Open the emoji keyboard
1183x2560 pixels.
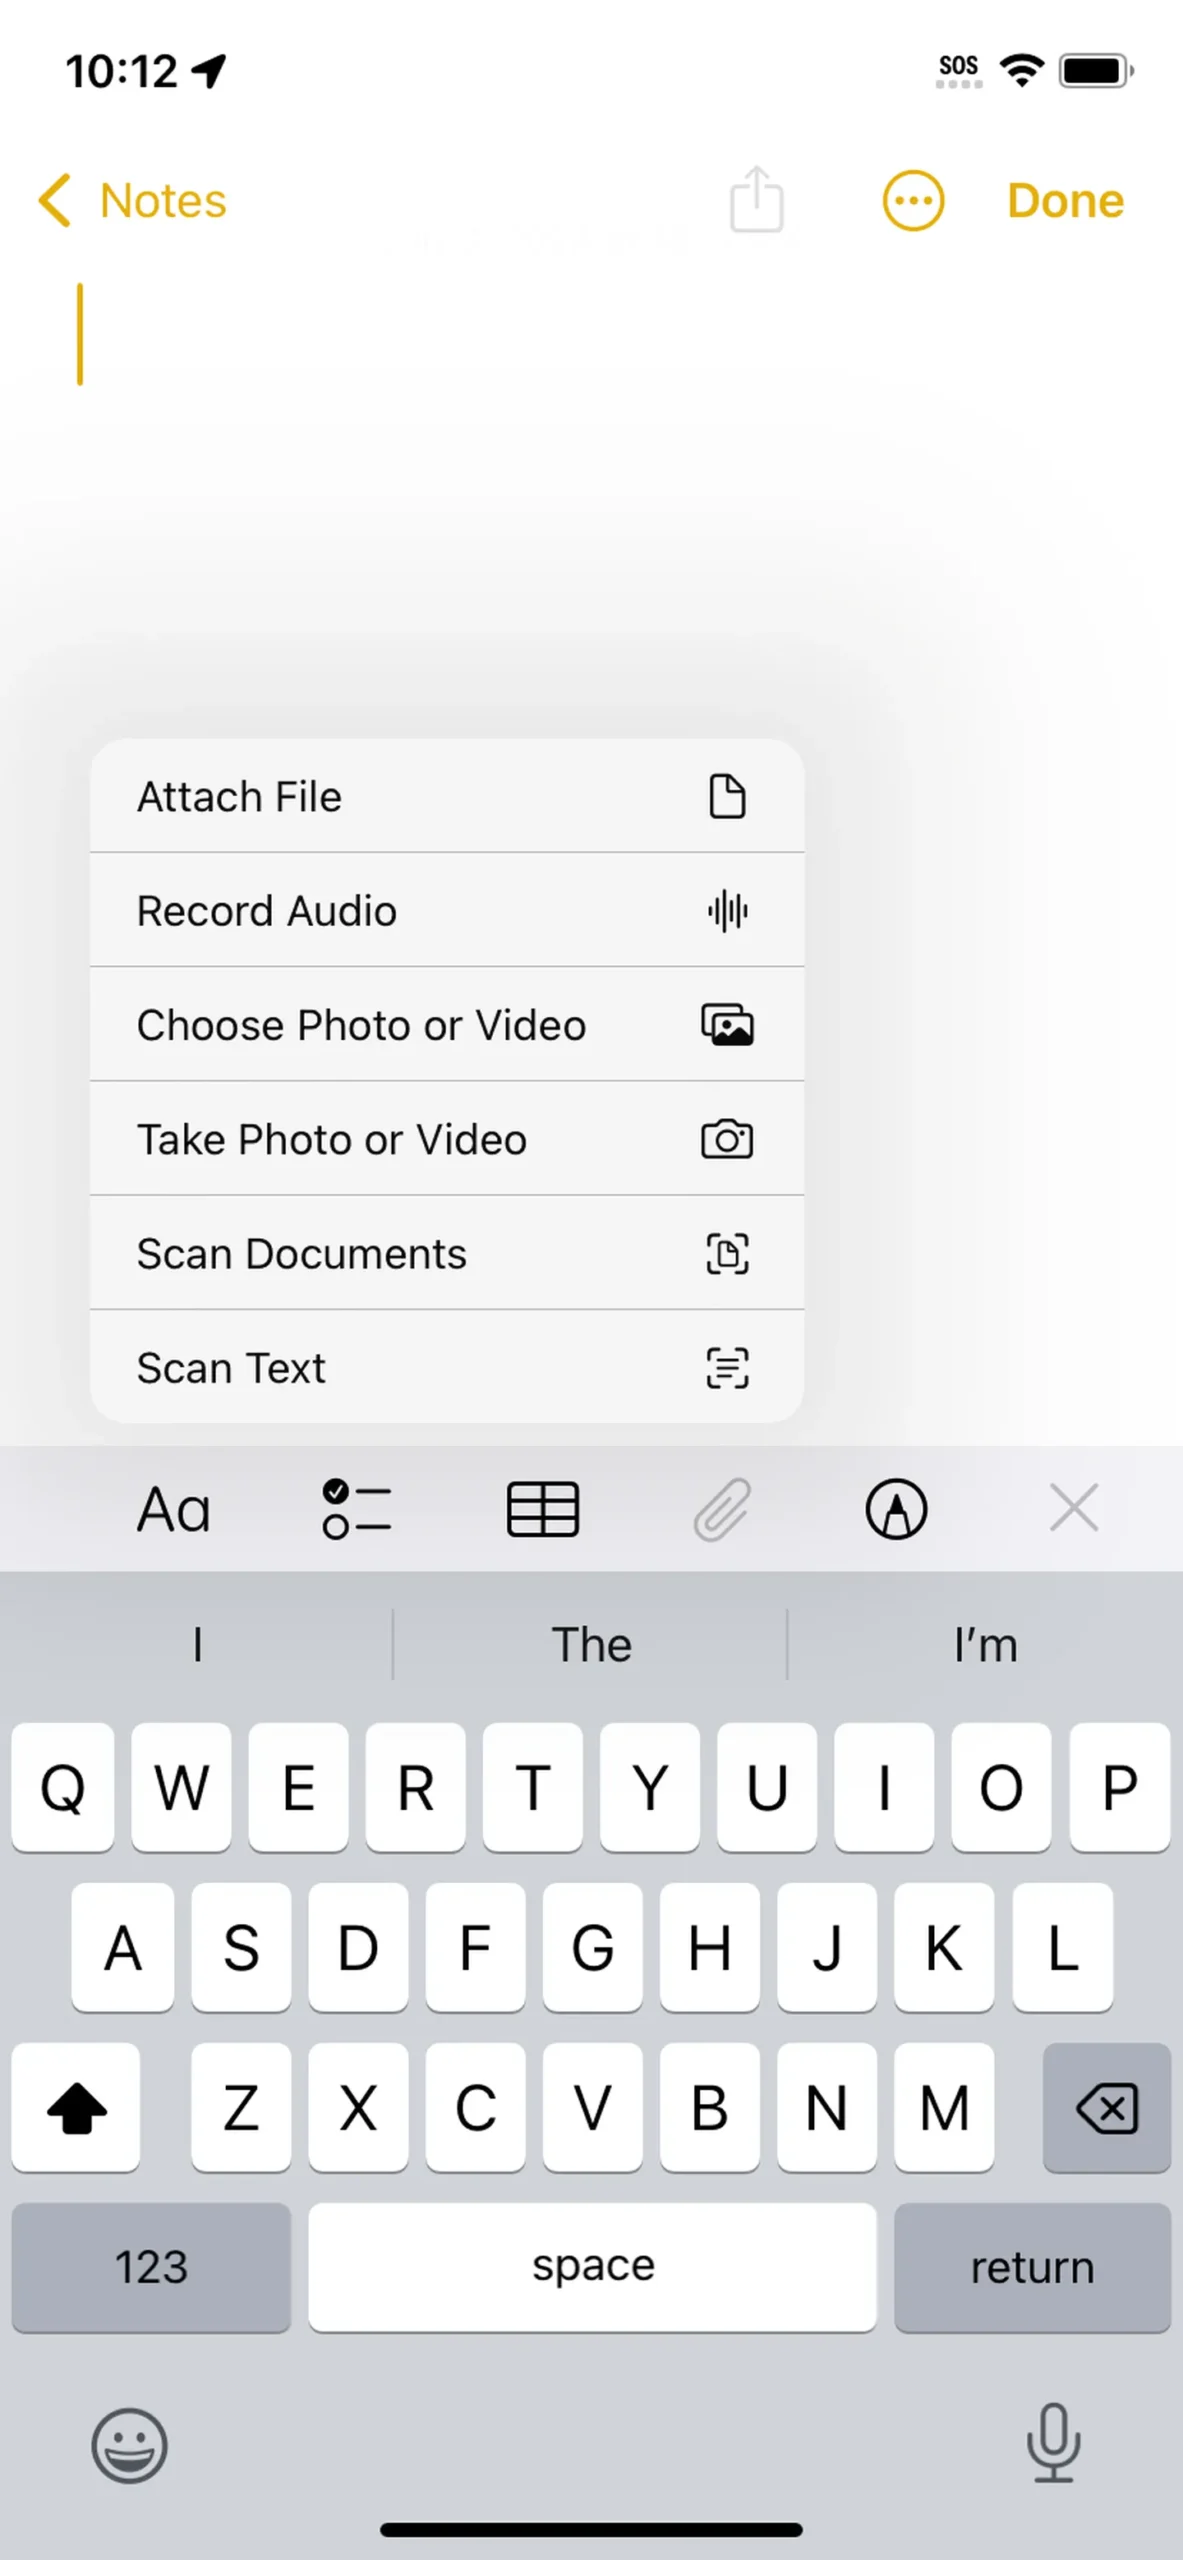click(x=129, y=2444)
